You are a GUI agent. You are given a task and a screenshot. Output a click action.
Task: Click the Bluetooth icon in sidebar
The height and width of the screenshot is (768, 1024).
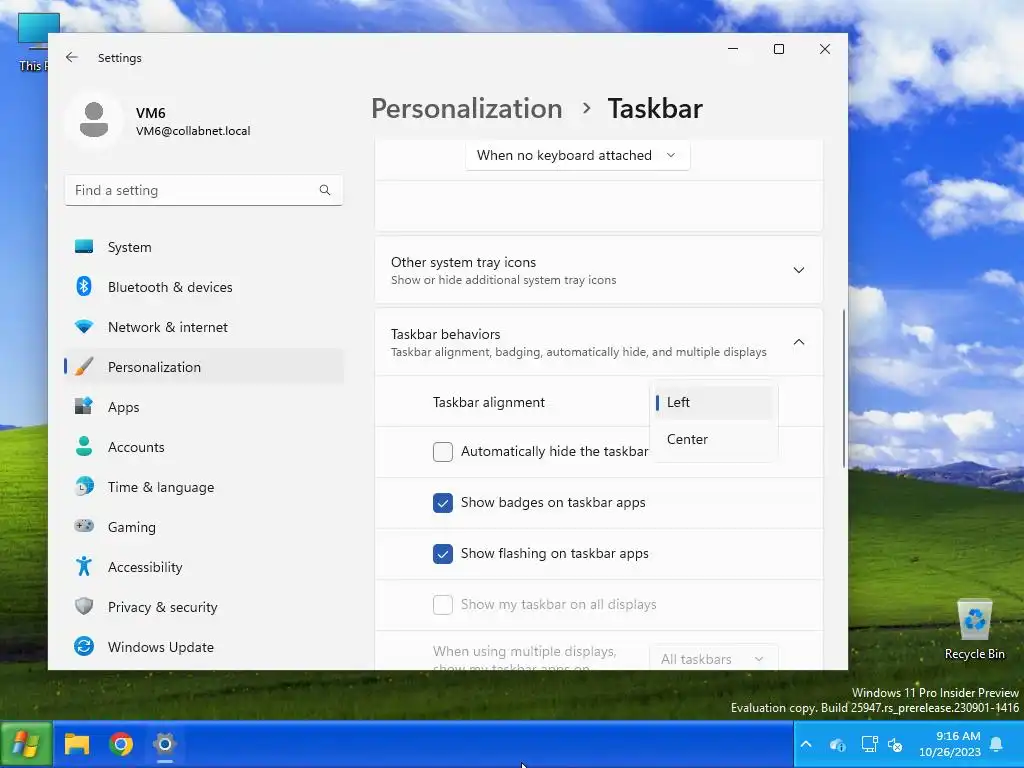point(84,287)
